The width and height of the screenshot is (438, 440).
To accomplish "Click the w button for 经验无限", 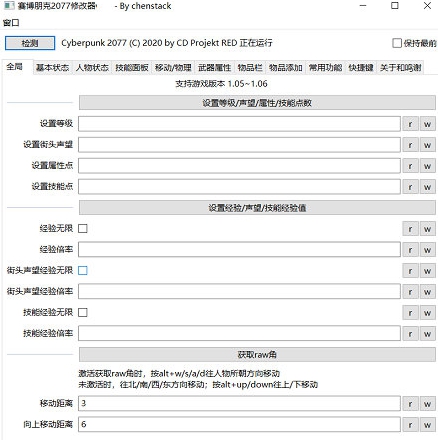I will [427, 229].
